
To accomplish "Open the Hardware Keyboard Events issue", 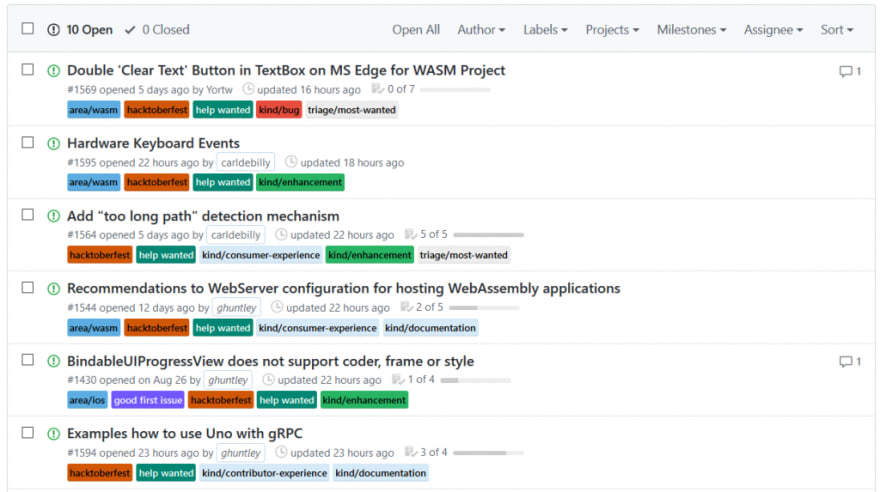I will click(x=153, y=144).
